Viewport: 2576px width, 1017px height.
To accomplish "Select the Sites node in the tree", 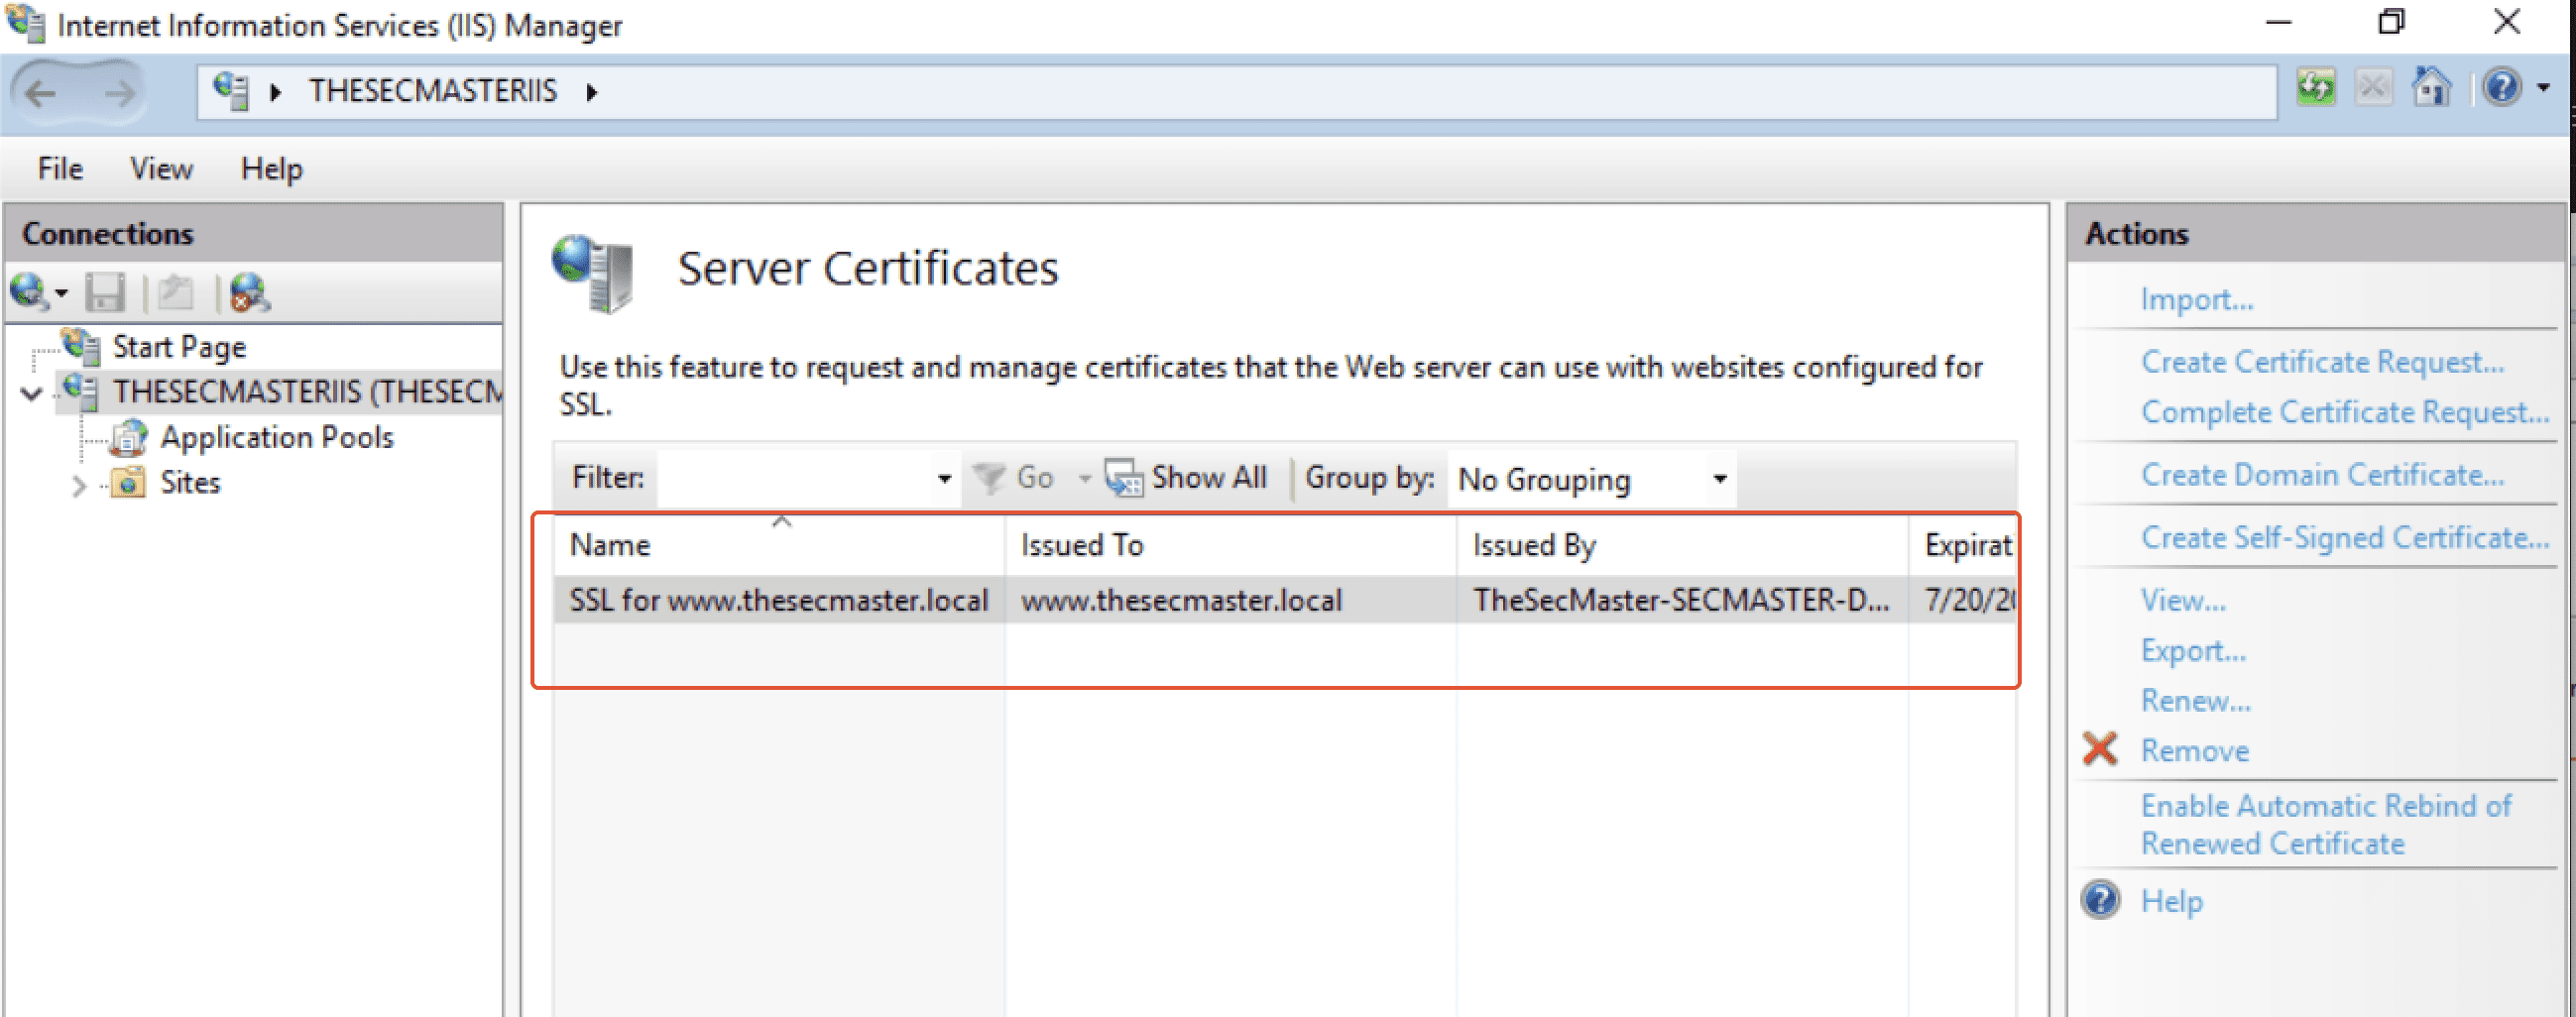I will tap(190, 483).
